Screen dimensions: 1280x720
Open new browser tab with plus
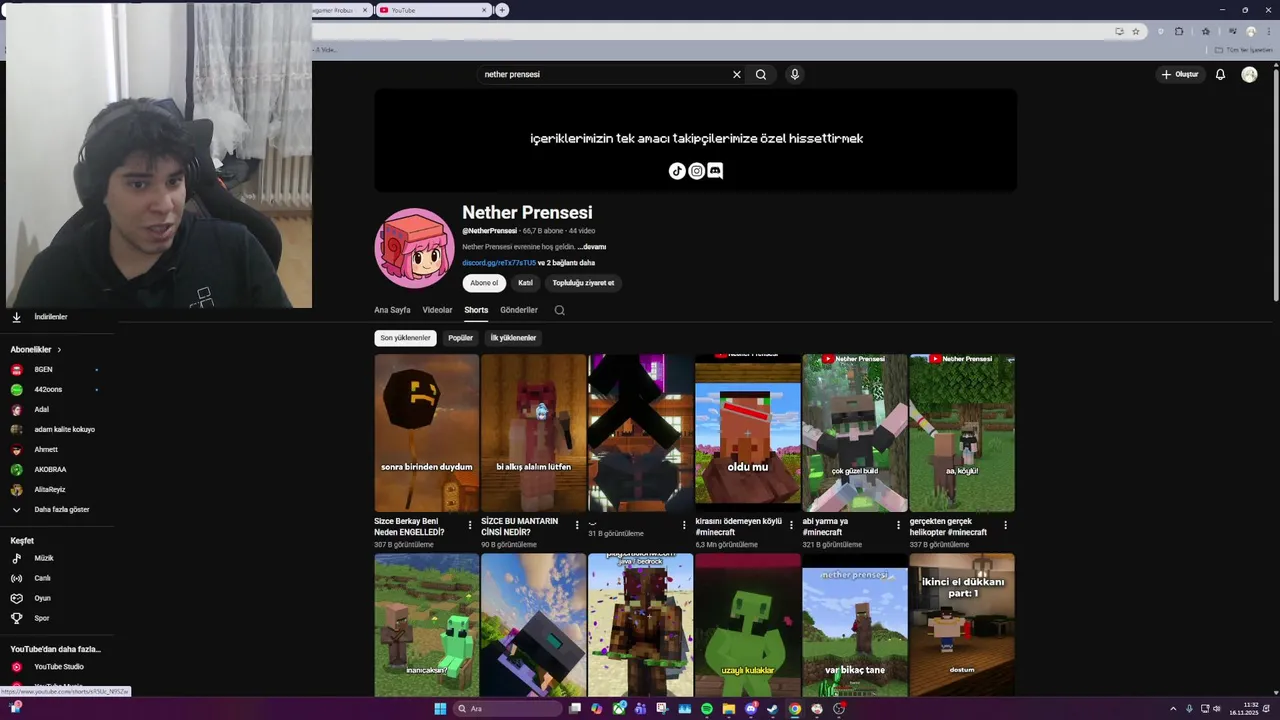502,10
